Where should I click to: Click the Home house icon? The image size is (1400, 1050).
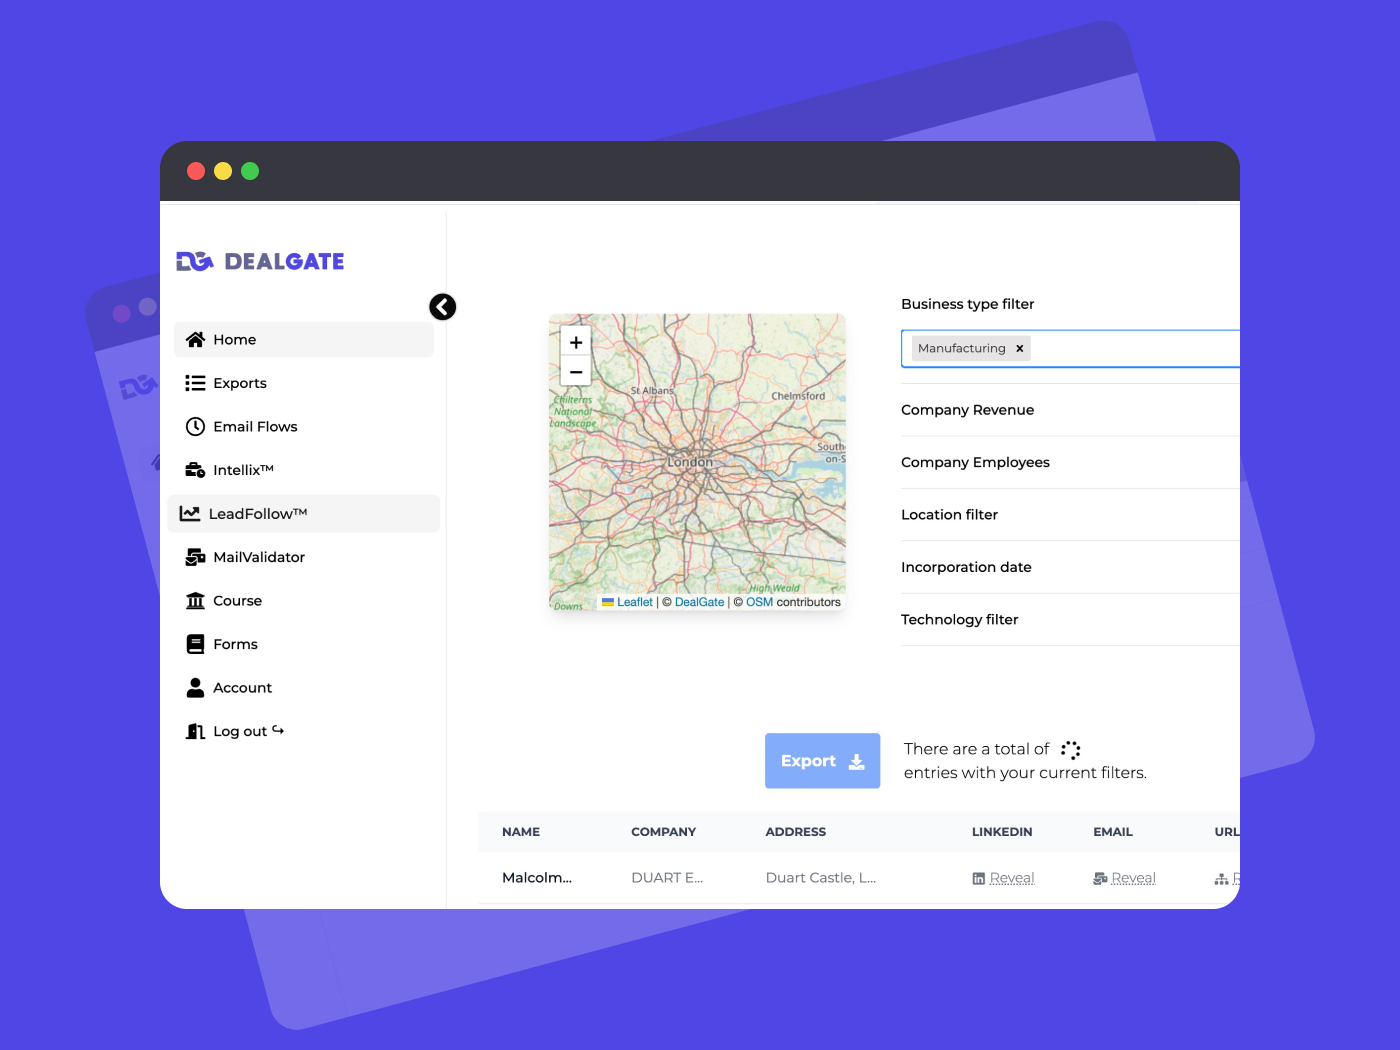195,339
